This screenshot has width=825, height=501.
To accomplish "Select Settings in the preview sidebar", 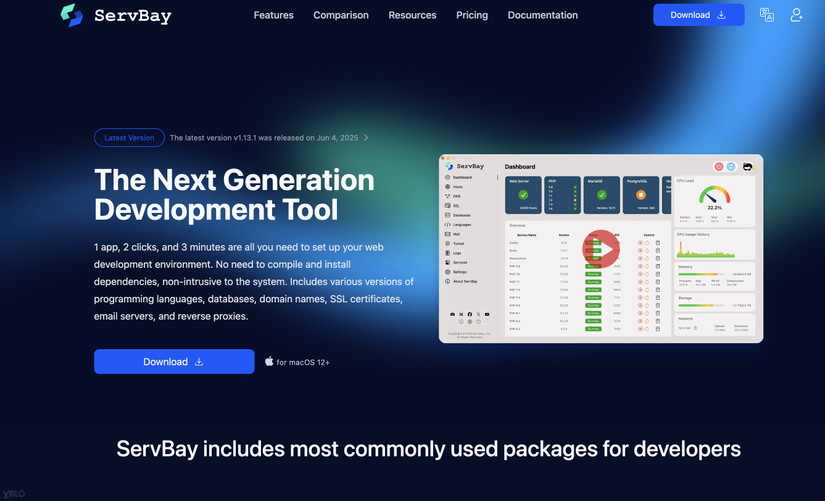I will 456,272.
